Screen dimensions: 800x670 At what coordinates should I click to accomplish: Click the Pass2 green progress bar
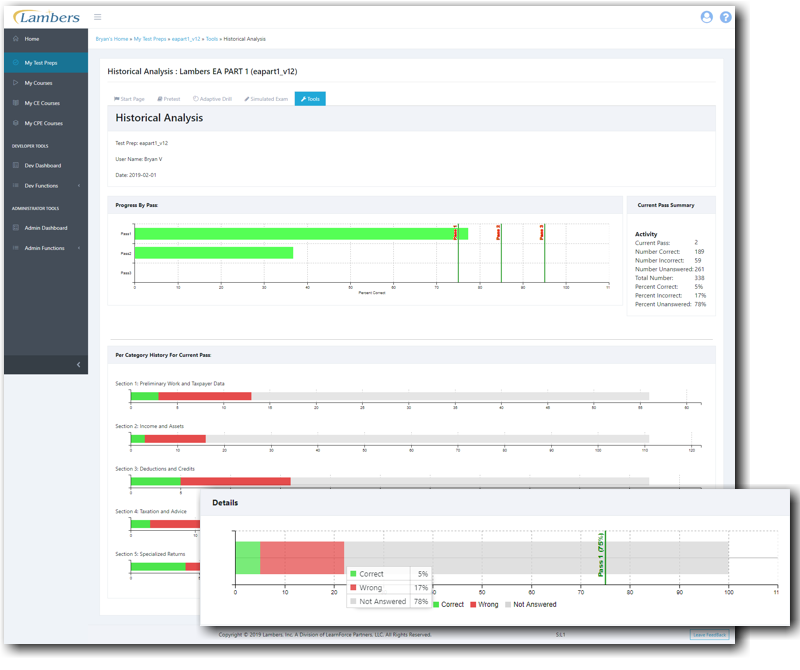214,253
